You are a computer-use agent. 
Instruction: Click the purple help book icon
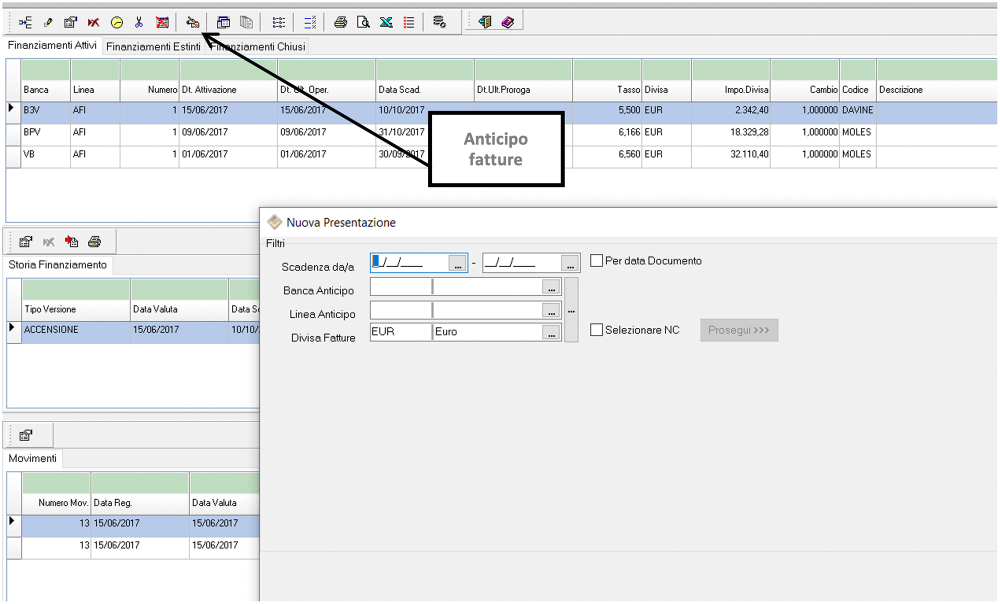point(508,22)
